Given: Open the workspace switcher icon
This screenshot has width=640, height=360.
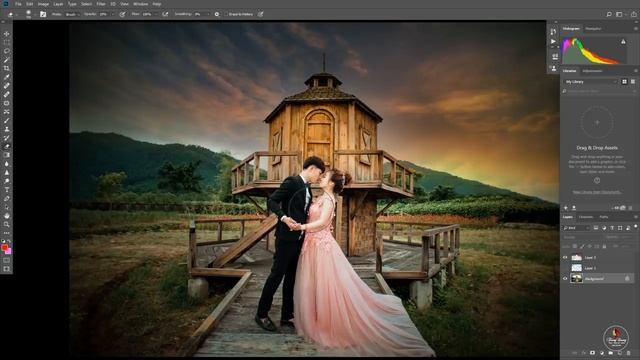Looking at the screenshot, I should click(620, 14).
